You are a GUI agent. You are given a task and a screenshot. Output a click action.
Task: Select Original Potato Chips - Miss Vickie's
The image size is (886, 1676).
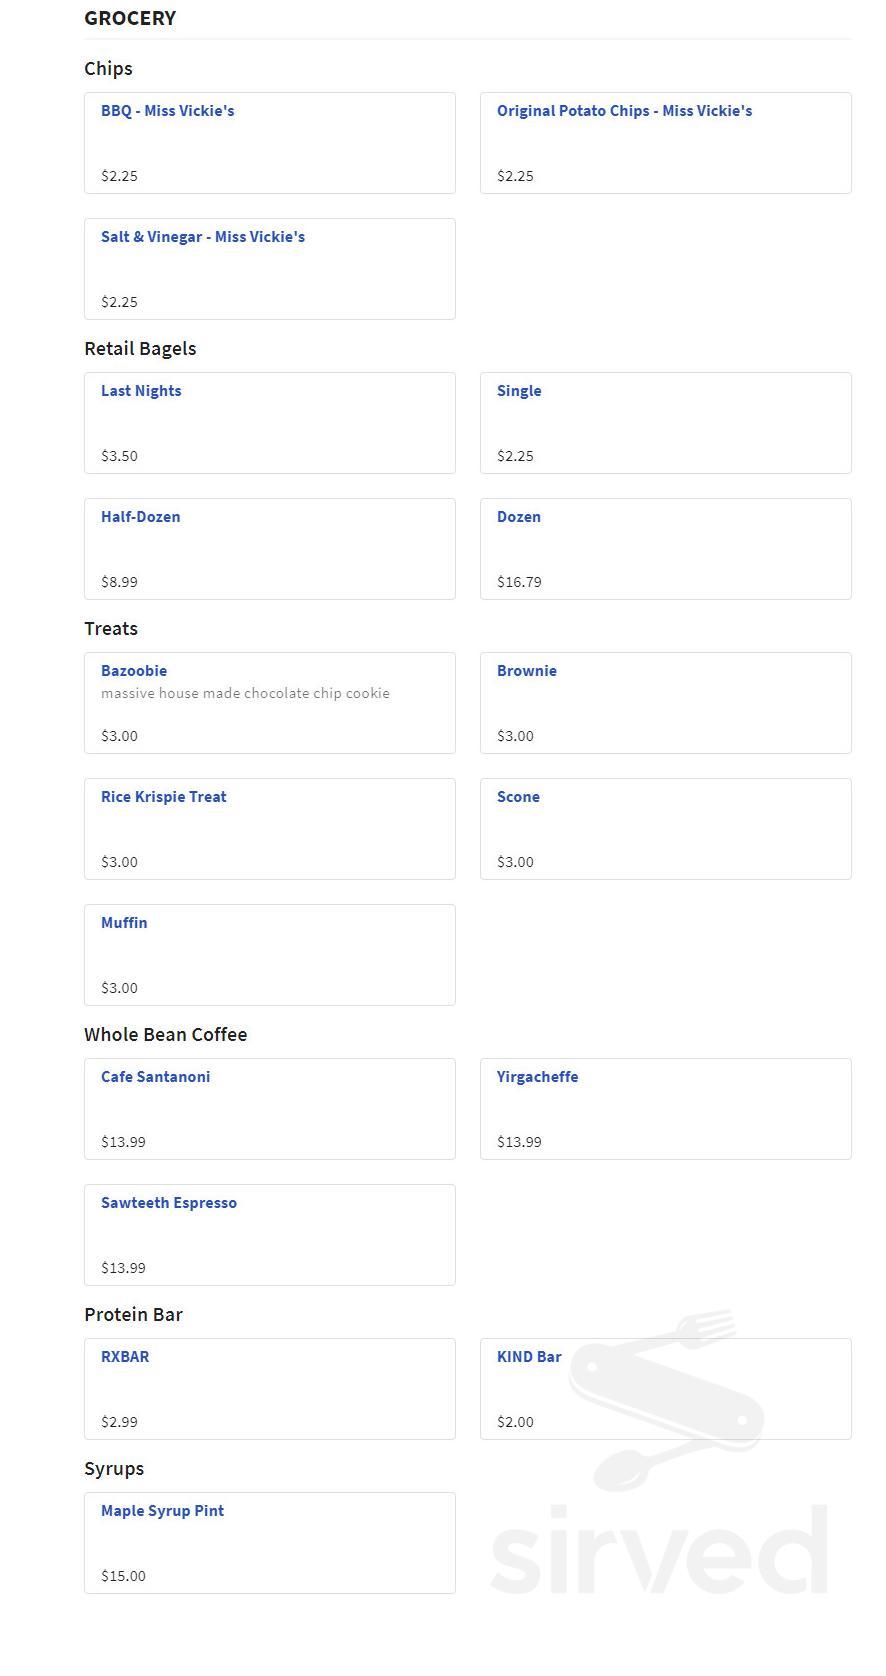coord(666,143)
